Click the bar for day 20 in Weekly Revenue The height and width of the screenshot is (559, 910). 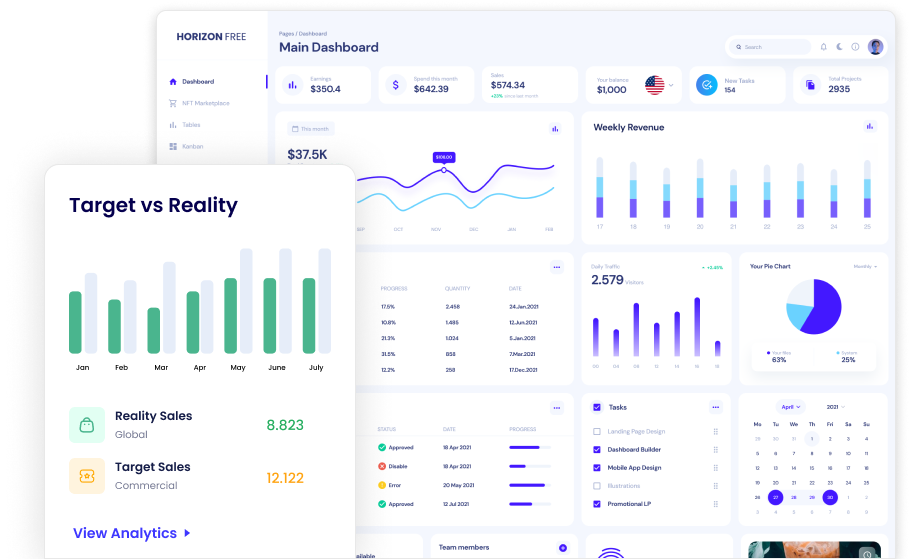pyautogui.click(x=700, y=188)
